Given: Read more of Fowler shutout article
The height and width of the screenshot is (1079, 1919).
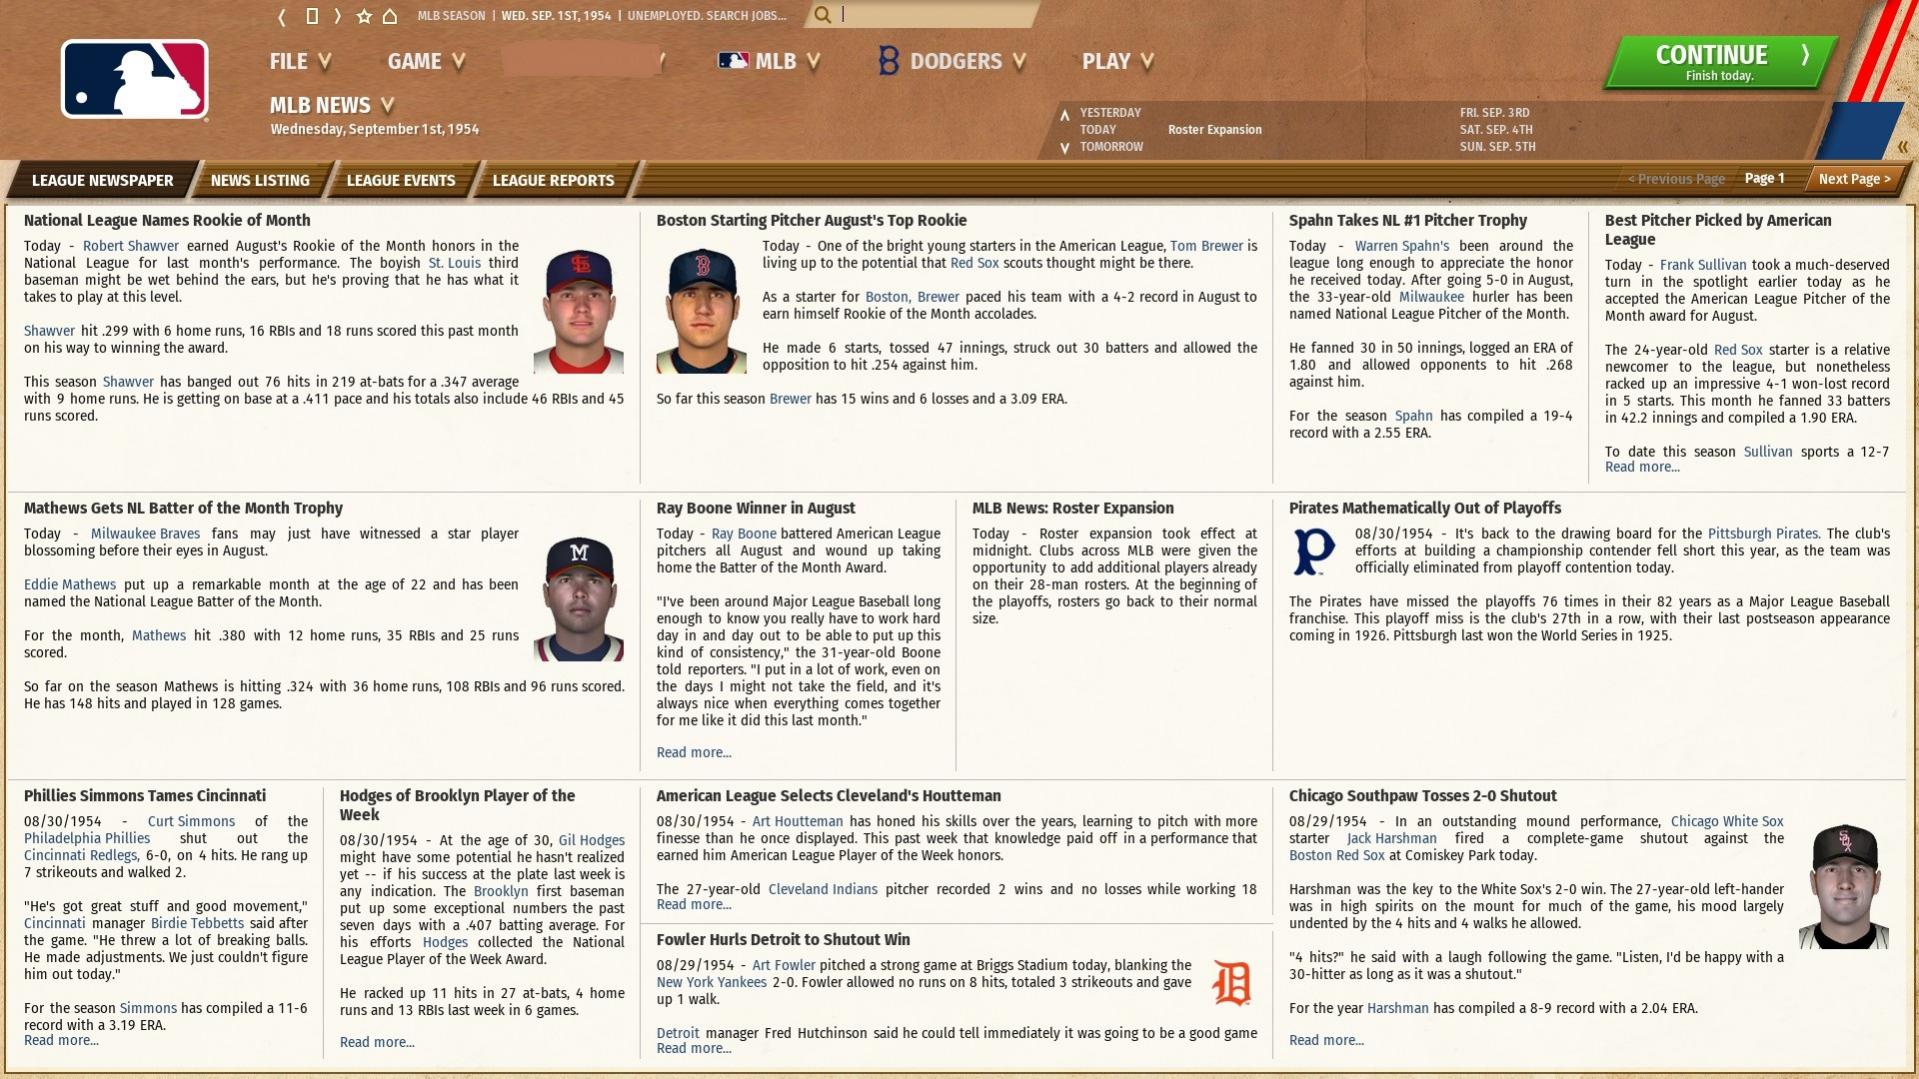Looking at the screenshot, I should [693, 1049].
